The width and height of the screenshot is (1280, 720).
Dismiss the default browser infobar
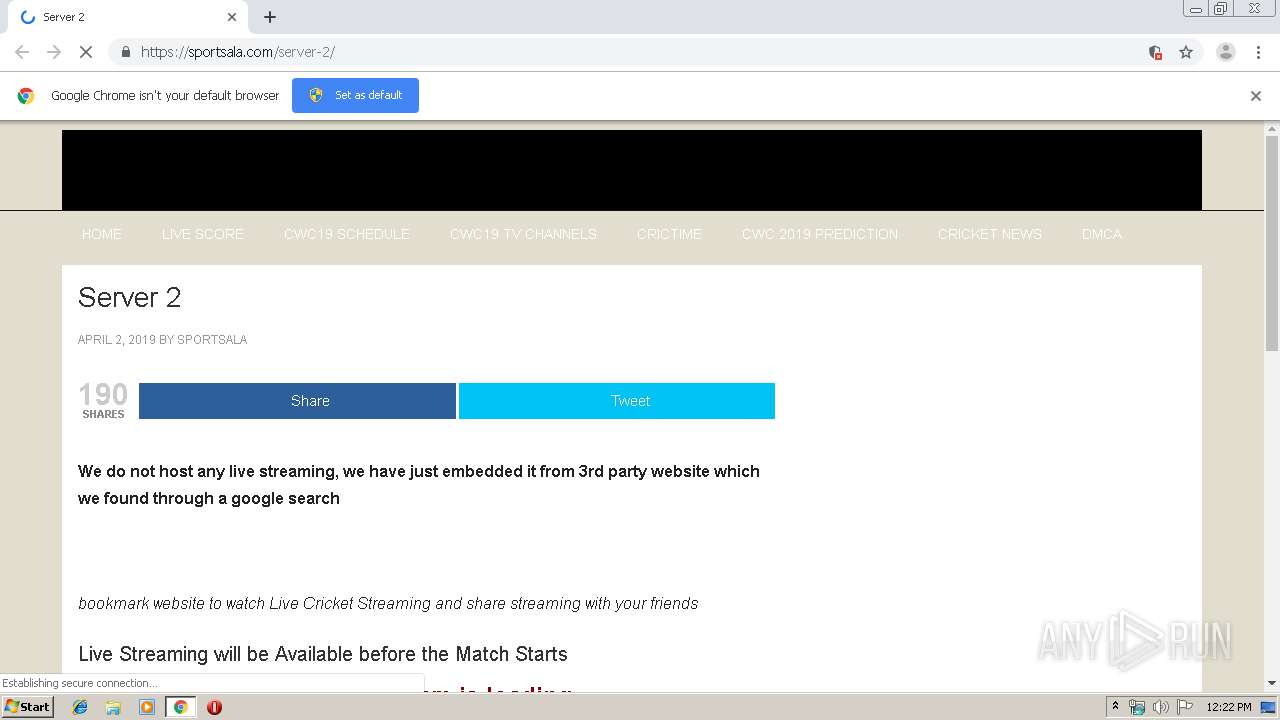coord(1256,96)
